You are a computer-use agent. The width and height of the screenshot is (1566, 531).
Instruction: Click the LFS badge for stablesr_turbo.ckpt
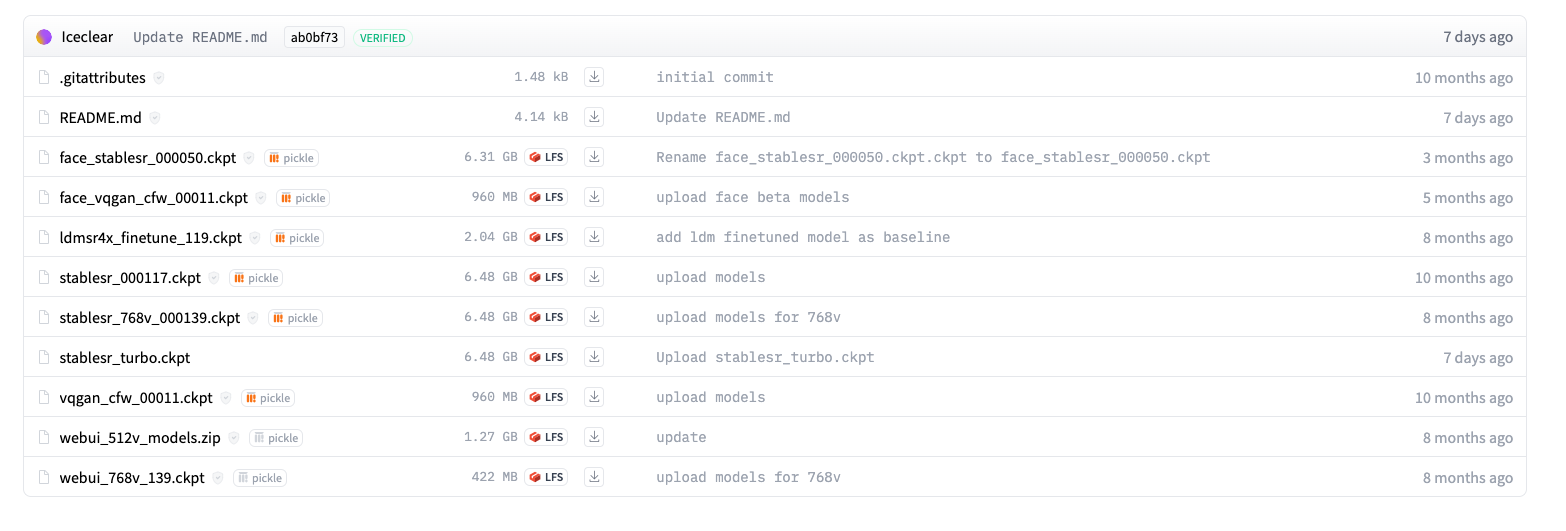547,357
